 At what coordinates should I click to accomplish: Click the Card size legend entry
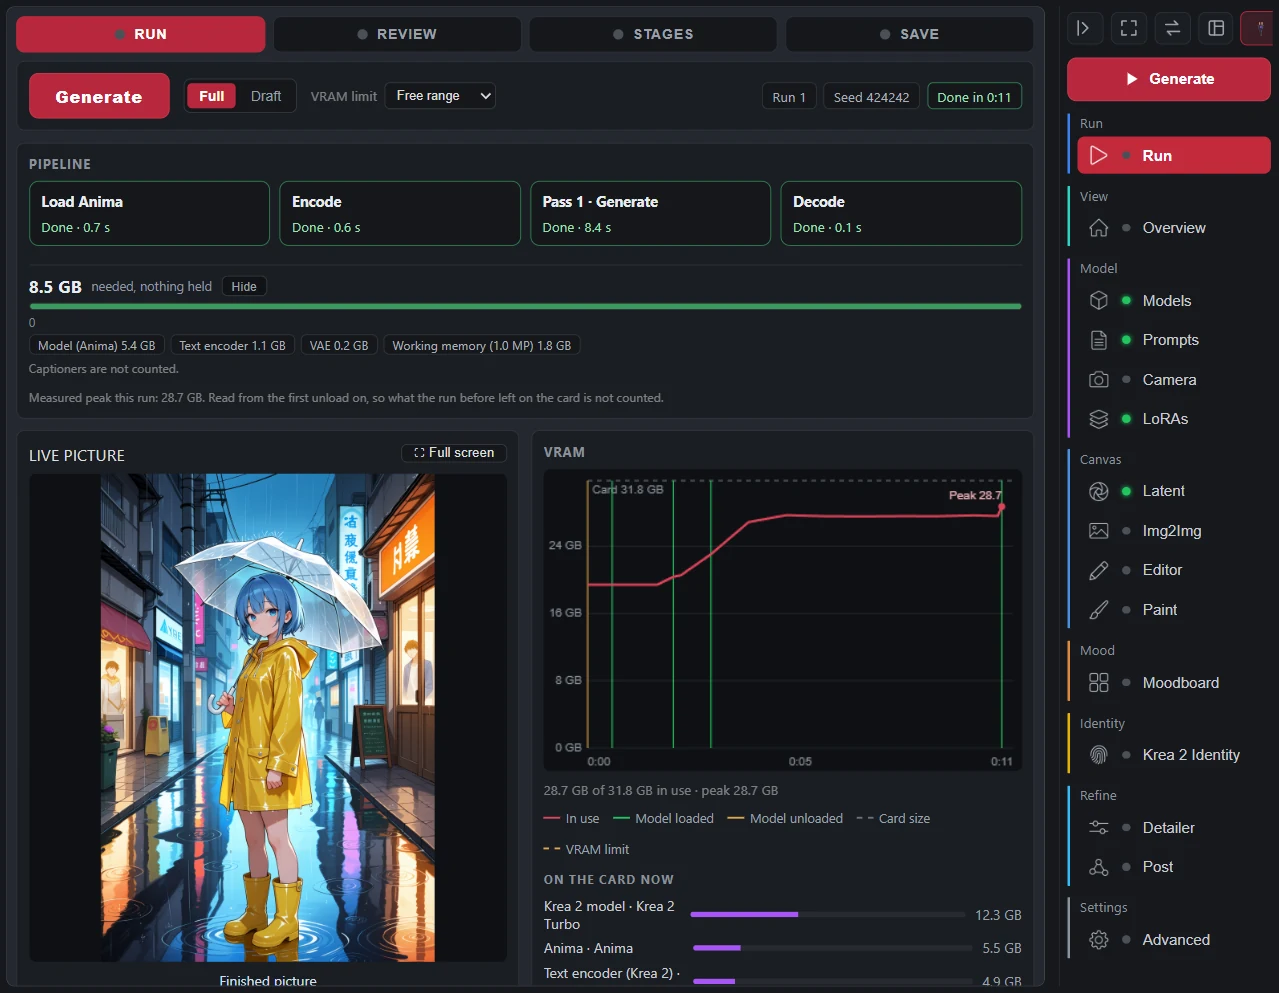(893, 818)
